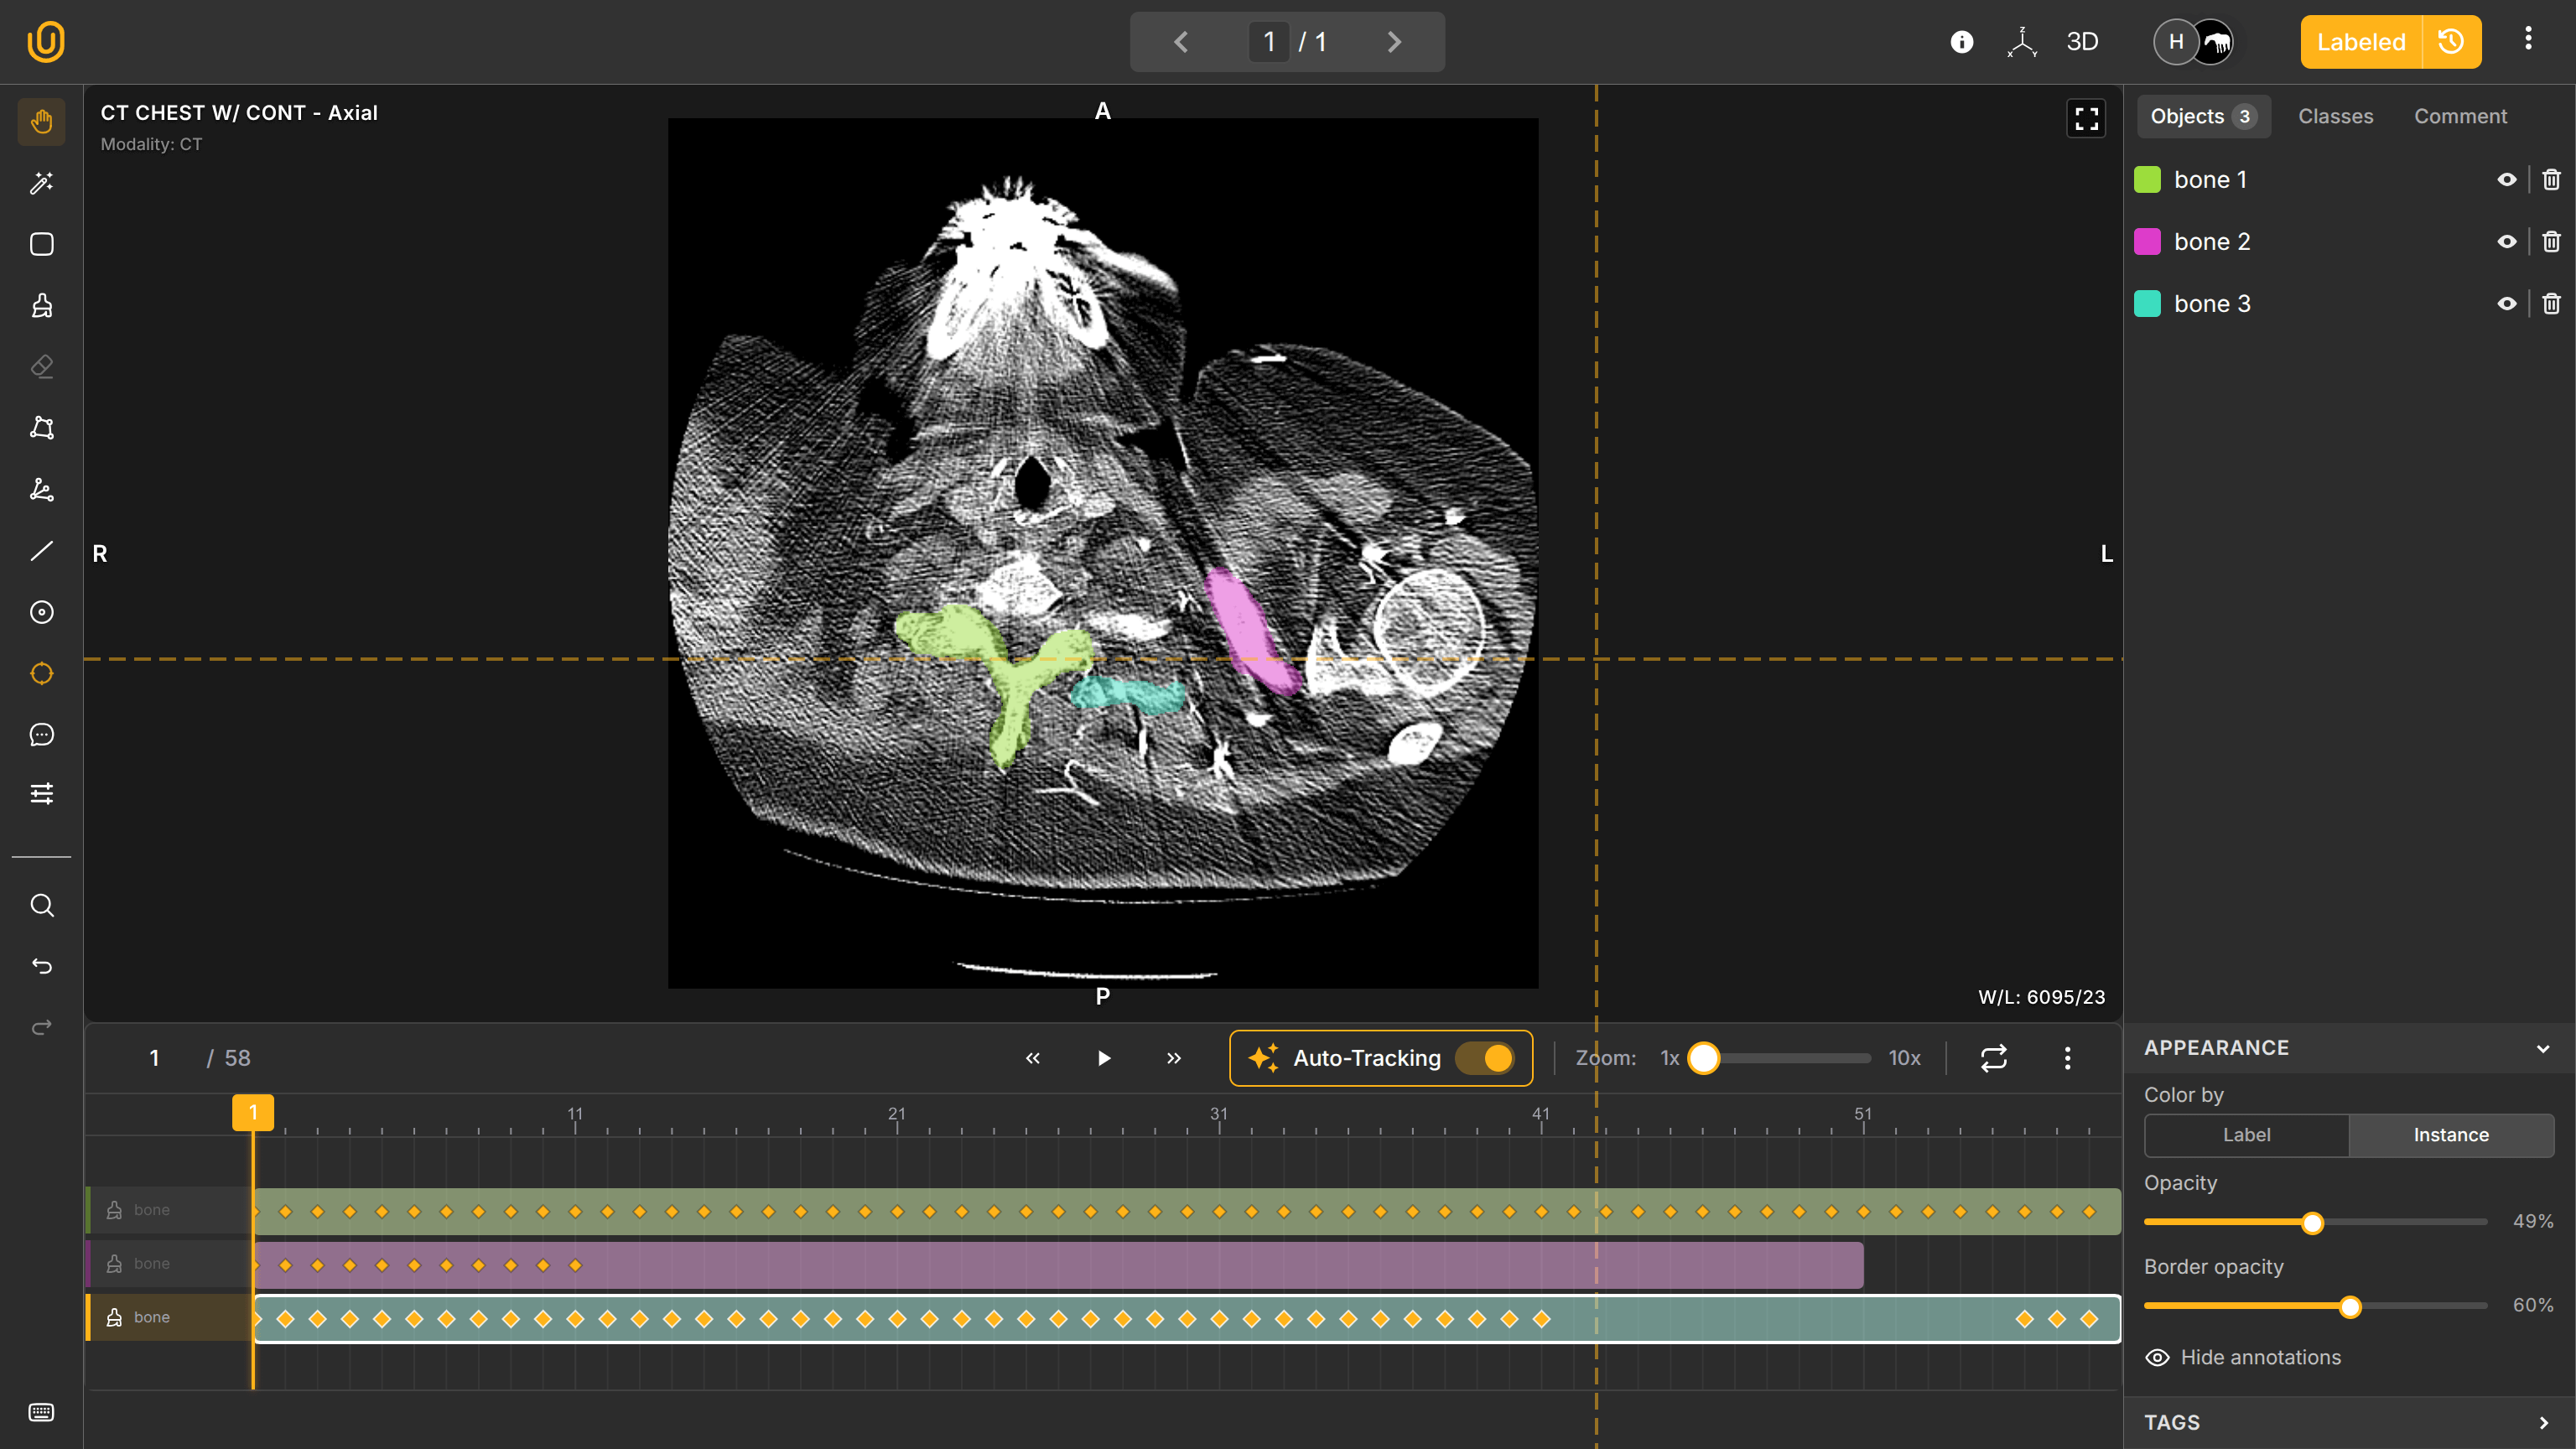
Task: Hide the bone 2 annotation
Action: (x=2507, y=241)
